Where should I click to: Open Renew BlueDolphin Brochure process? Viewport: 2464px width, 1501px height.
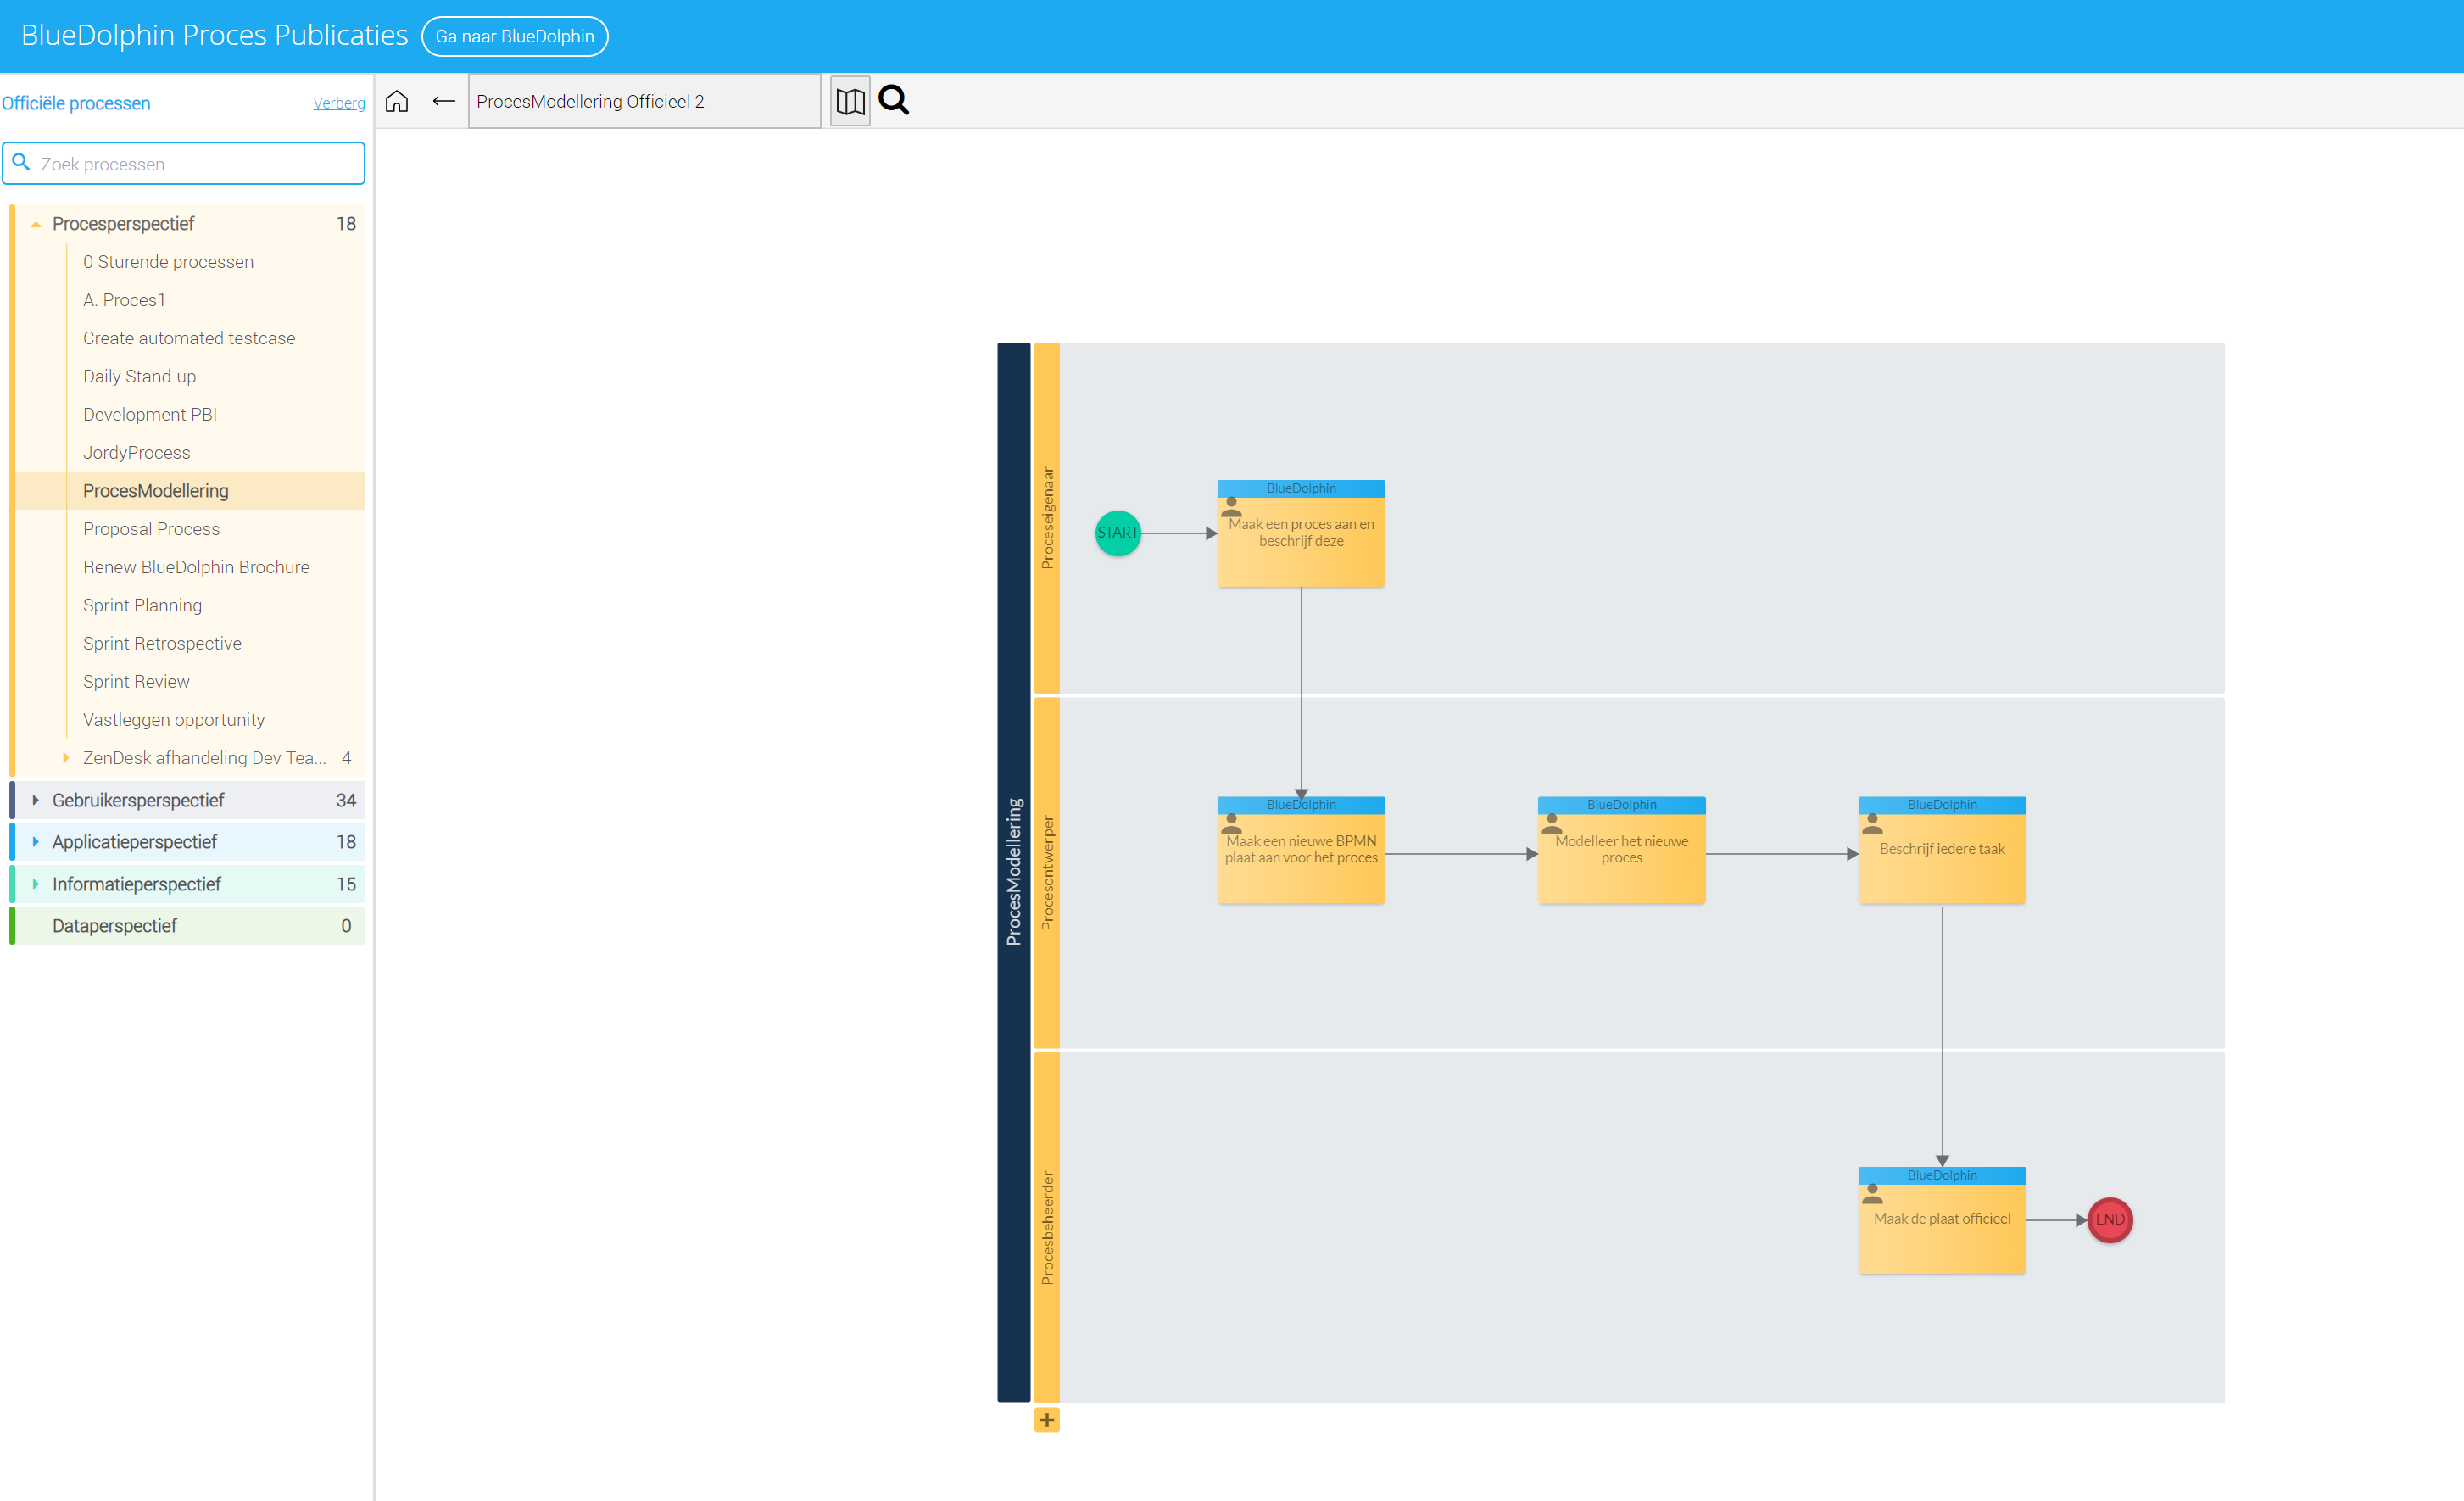pyautogui.click(x=196, y=567)
